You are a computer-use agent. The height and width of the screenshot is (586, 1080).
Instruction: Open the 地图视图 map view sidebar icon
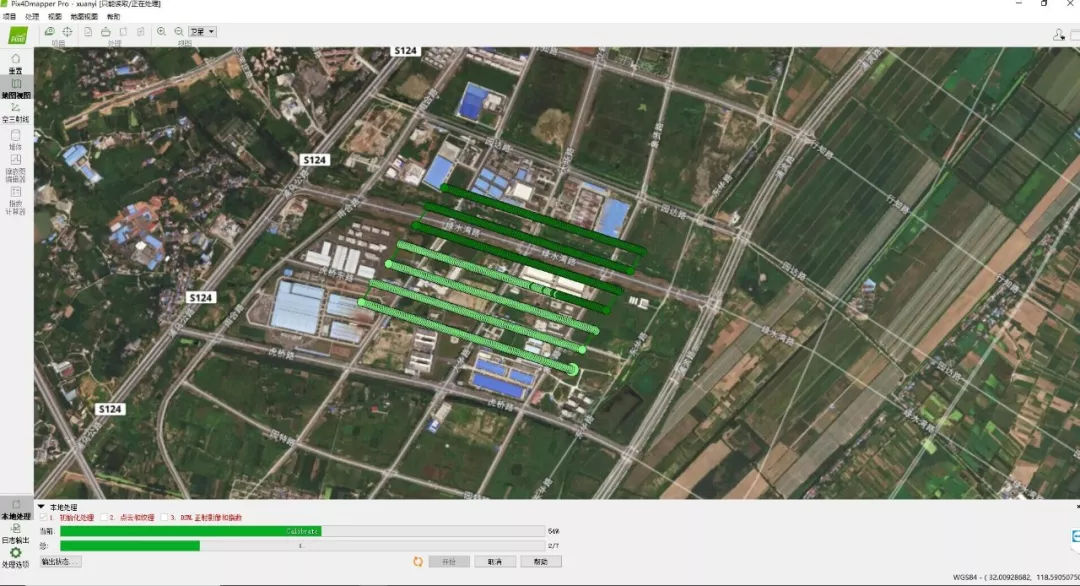tap(16, 87)
